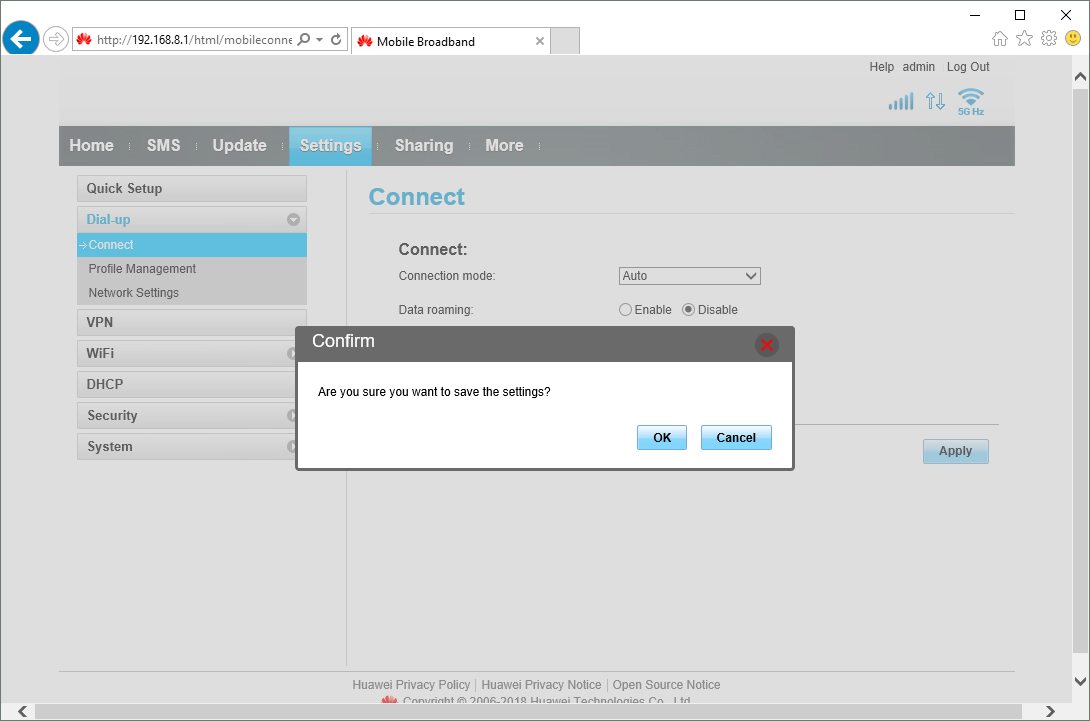
Task: Click the browser forward arrow button
Action: point(55,39)
